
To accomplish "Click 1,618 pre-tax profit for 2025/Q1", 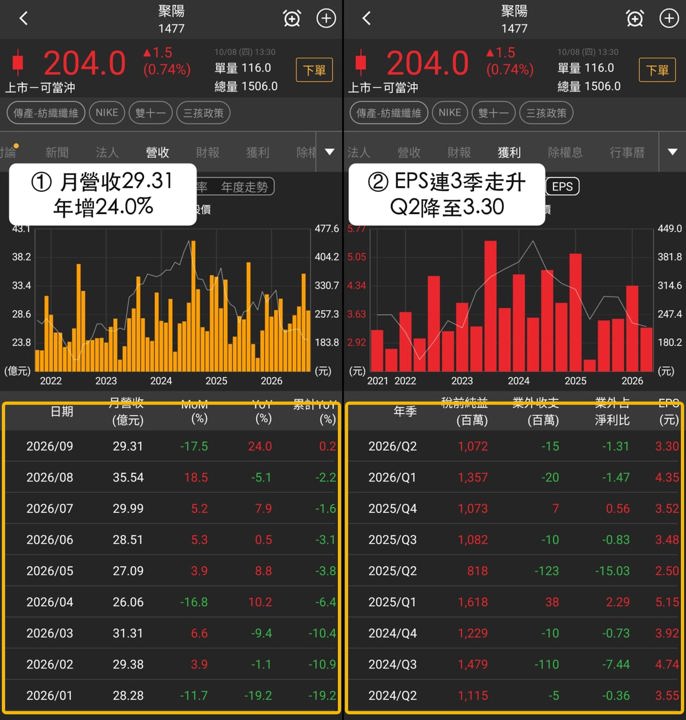I will [473, 602].
